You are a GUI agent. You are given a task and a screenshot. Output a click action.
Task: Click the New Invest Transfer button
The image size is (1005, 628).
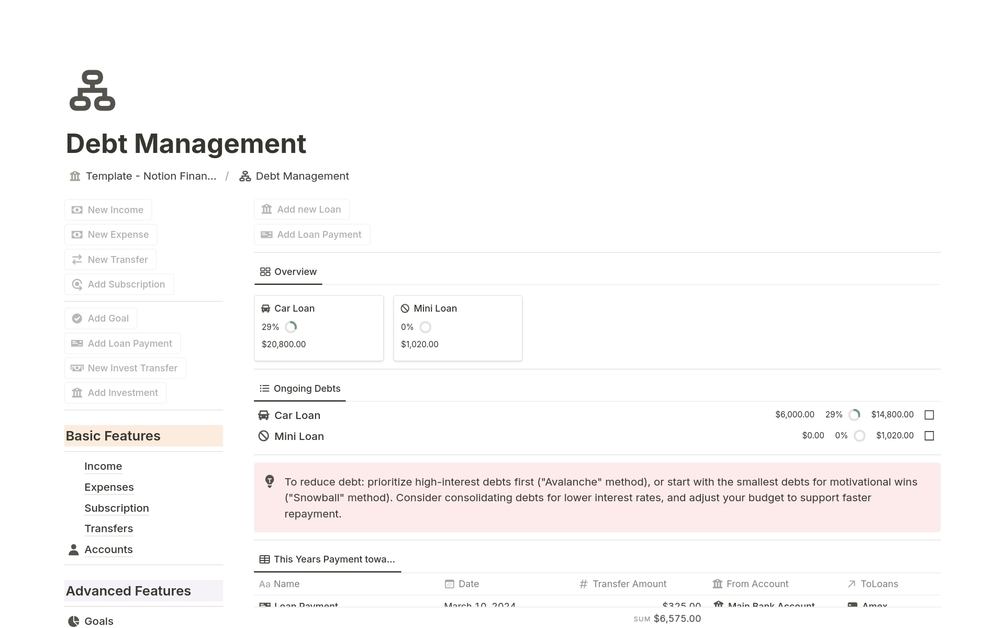coord(125,368)
